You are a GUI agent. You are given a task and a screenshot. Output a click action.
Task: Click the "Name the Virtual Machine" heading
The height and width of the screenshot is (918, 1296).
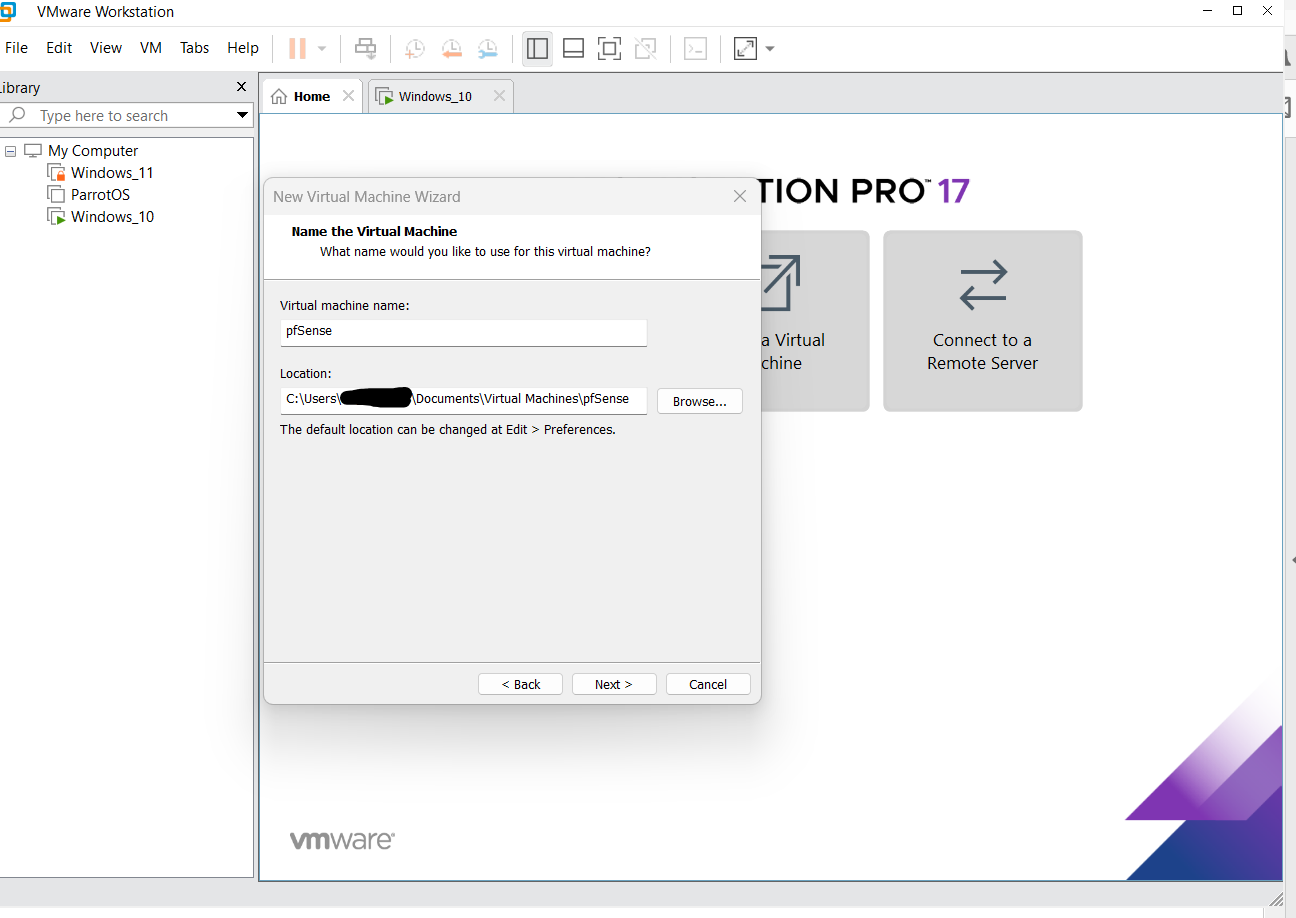pyautogui.click(x=374, y=231)
